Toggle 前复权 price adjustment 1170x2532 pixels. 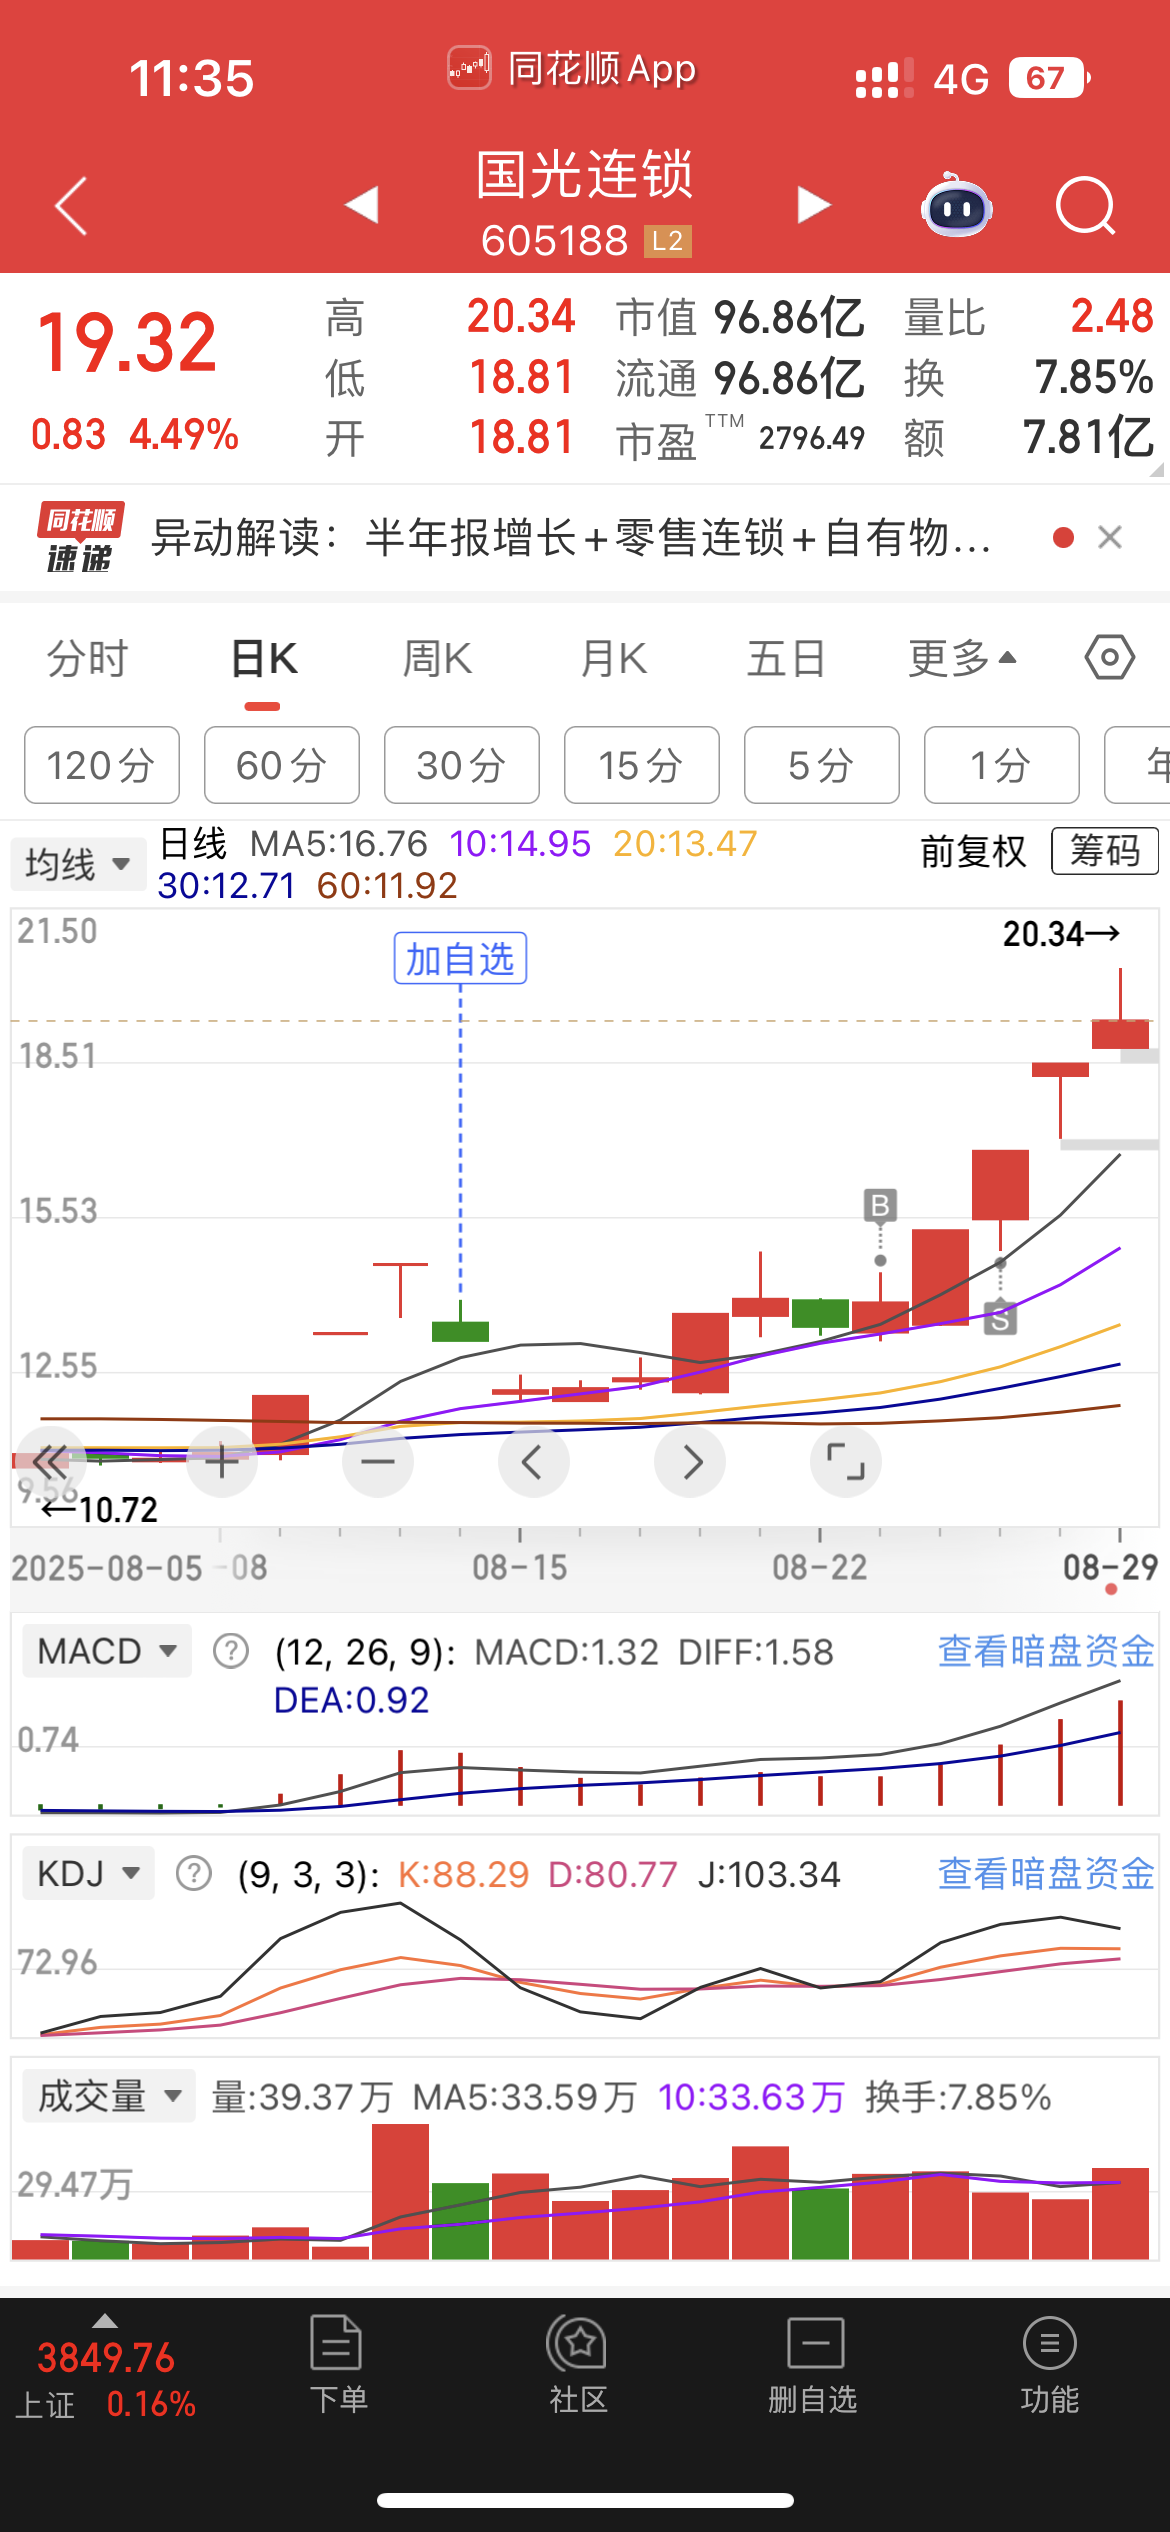pos(973,852)
